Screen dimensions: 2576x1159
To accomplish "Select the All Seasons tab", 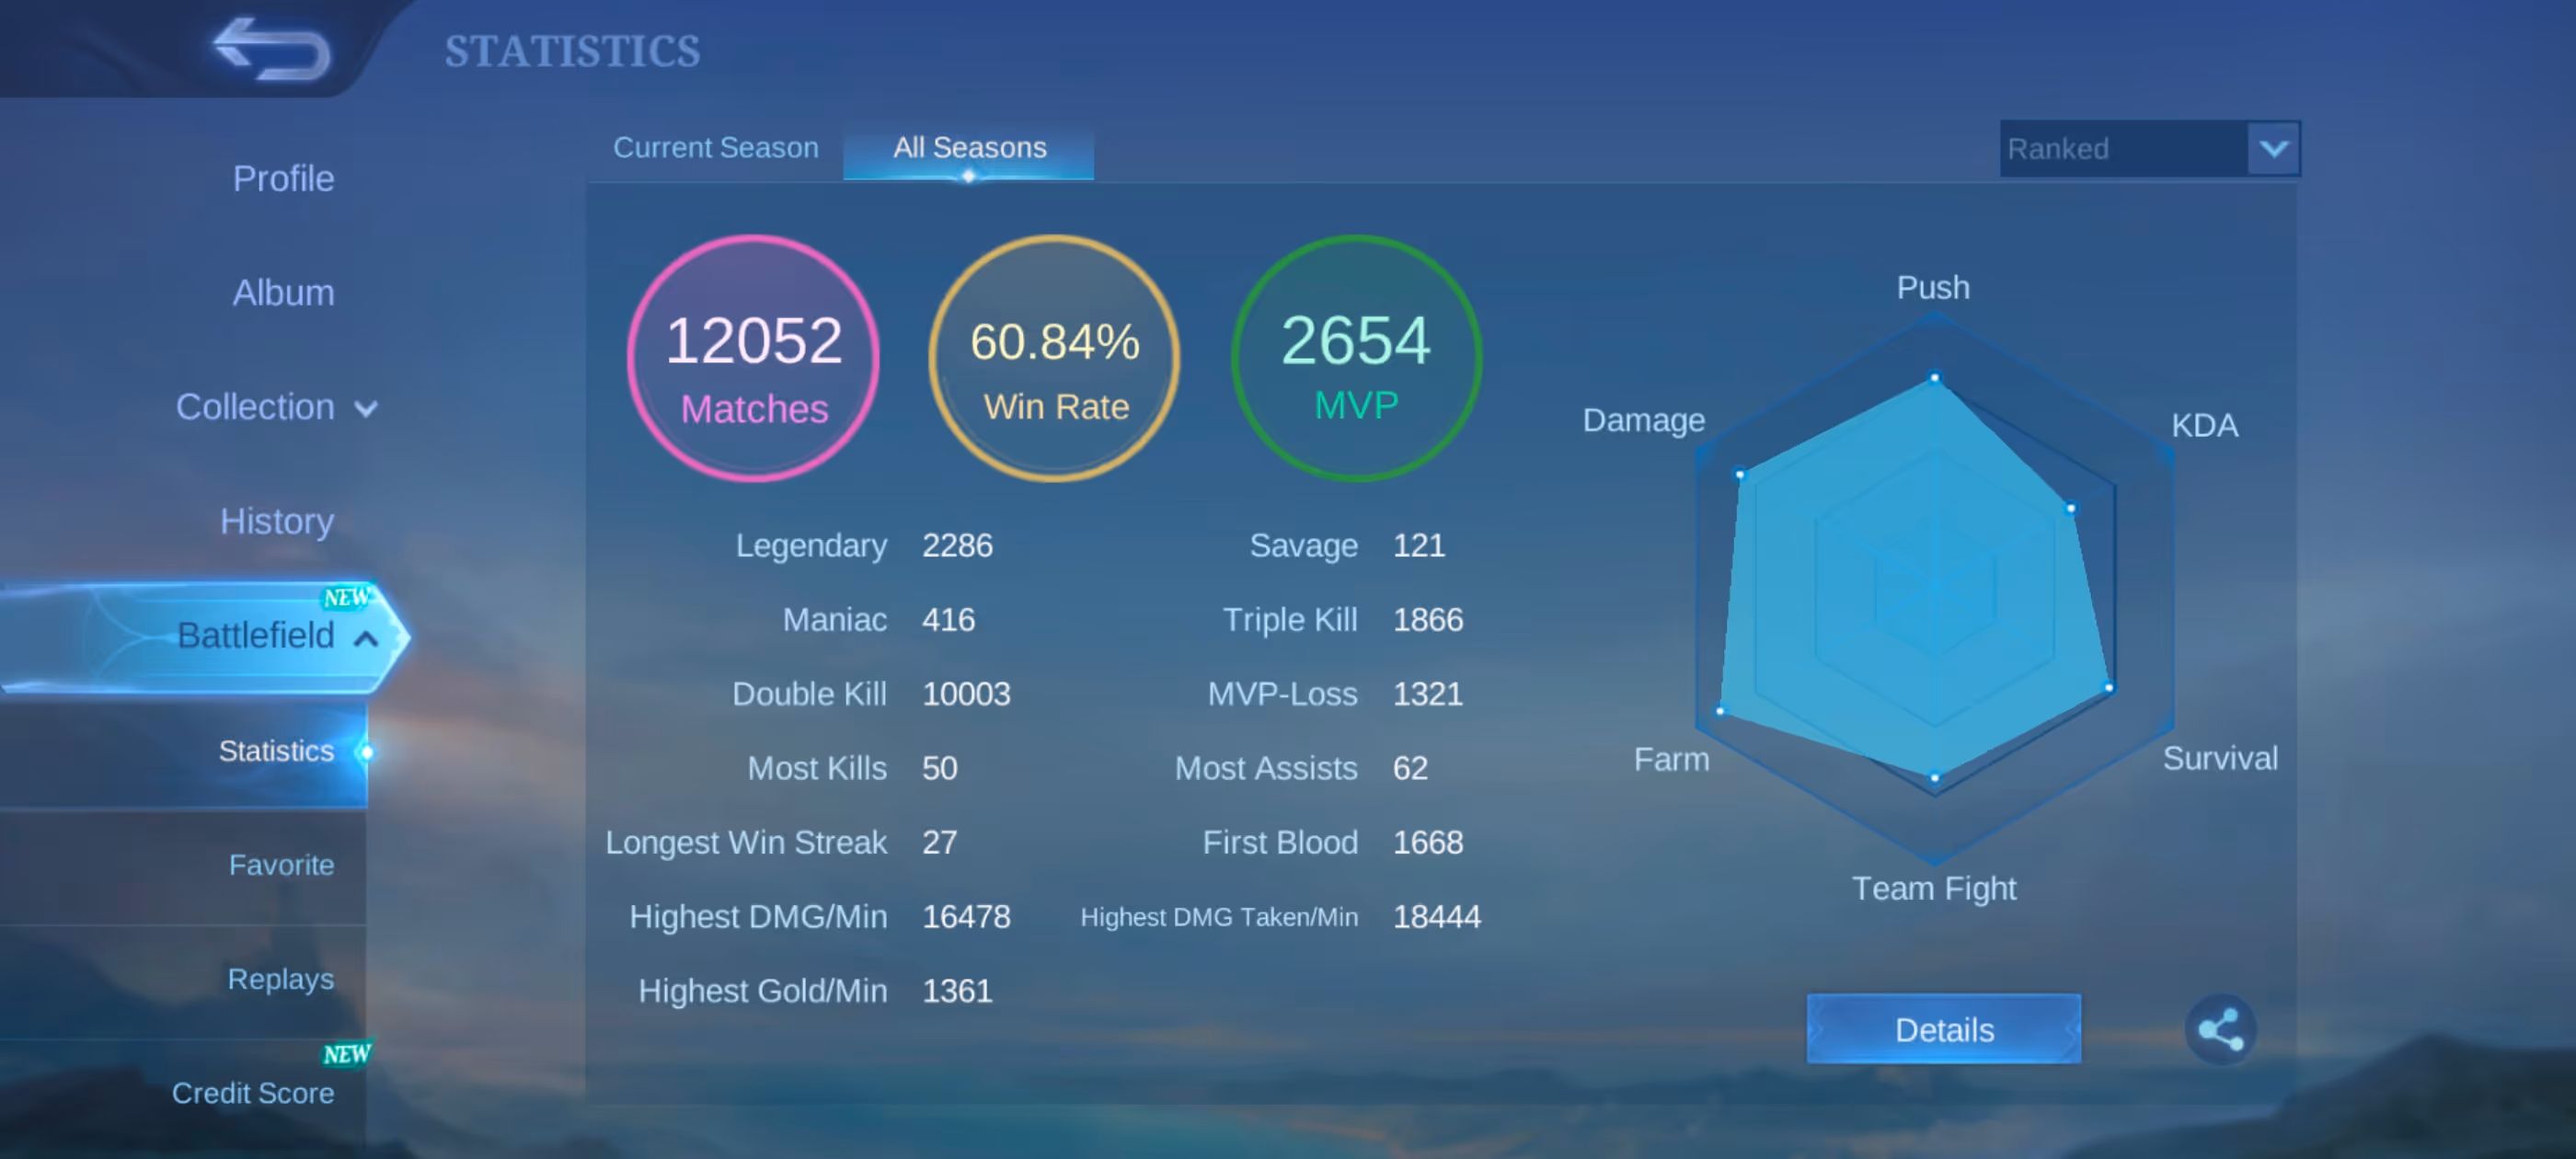I will click(968, 148).
